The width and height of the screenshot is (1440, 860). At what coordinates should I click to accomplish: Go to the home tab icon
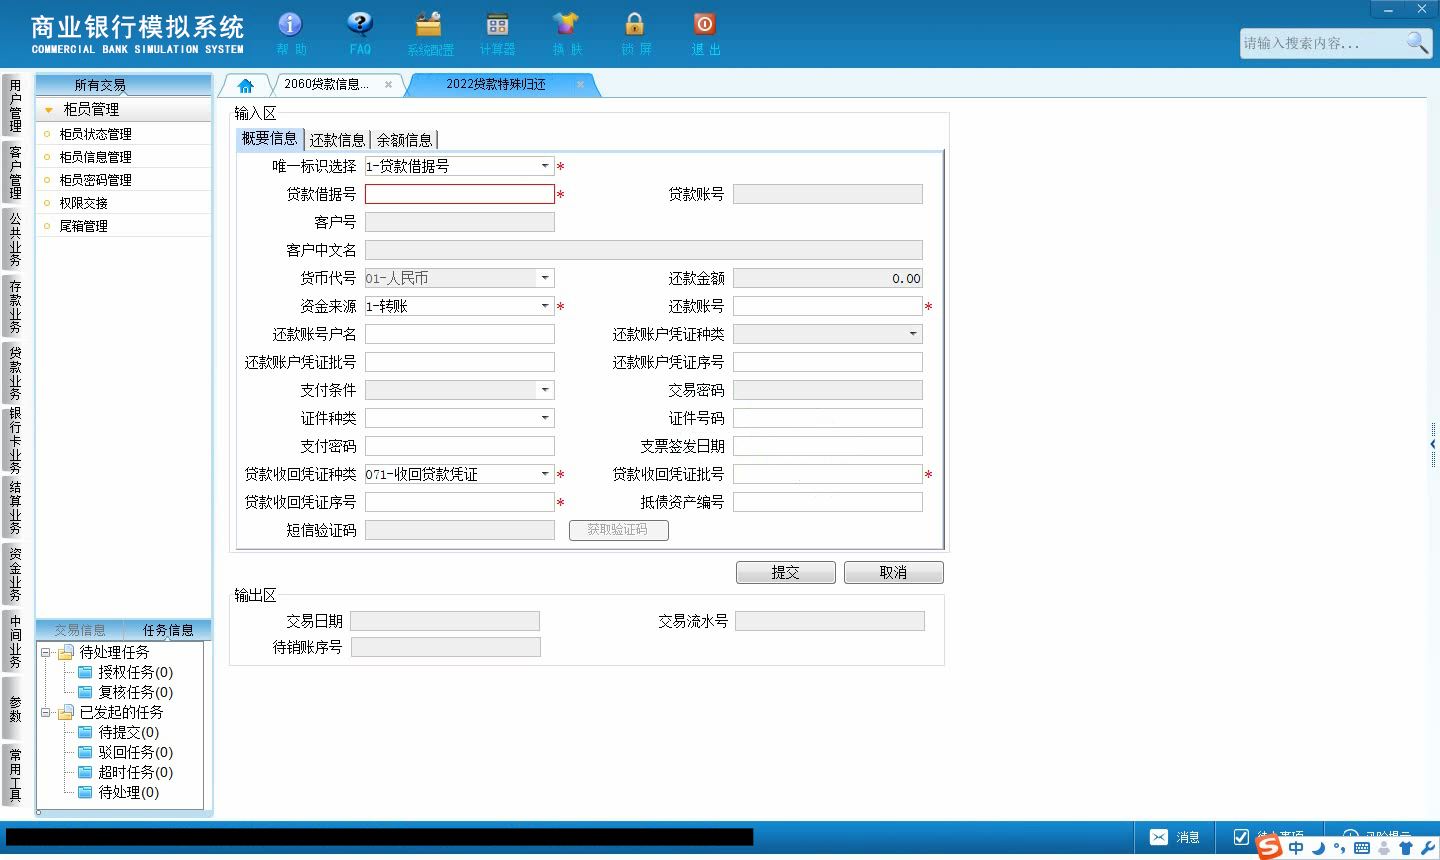click(246, 85)
